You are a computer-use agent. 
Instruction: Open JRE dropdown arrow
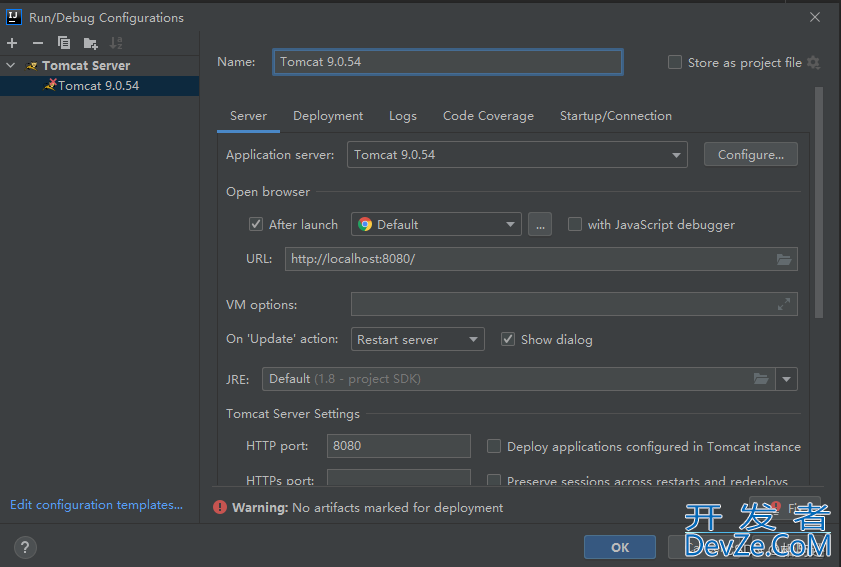786,379
